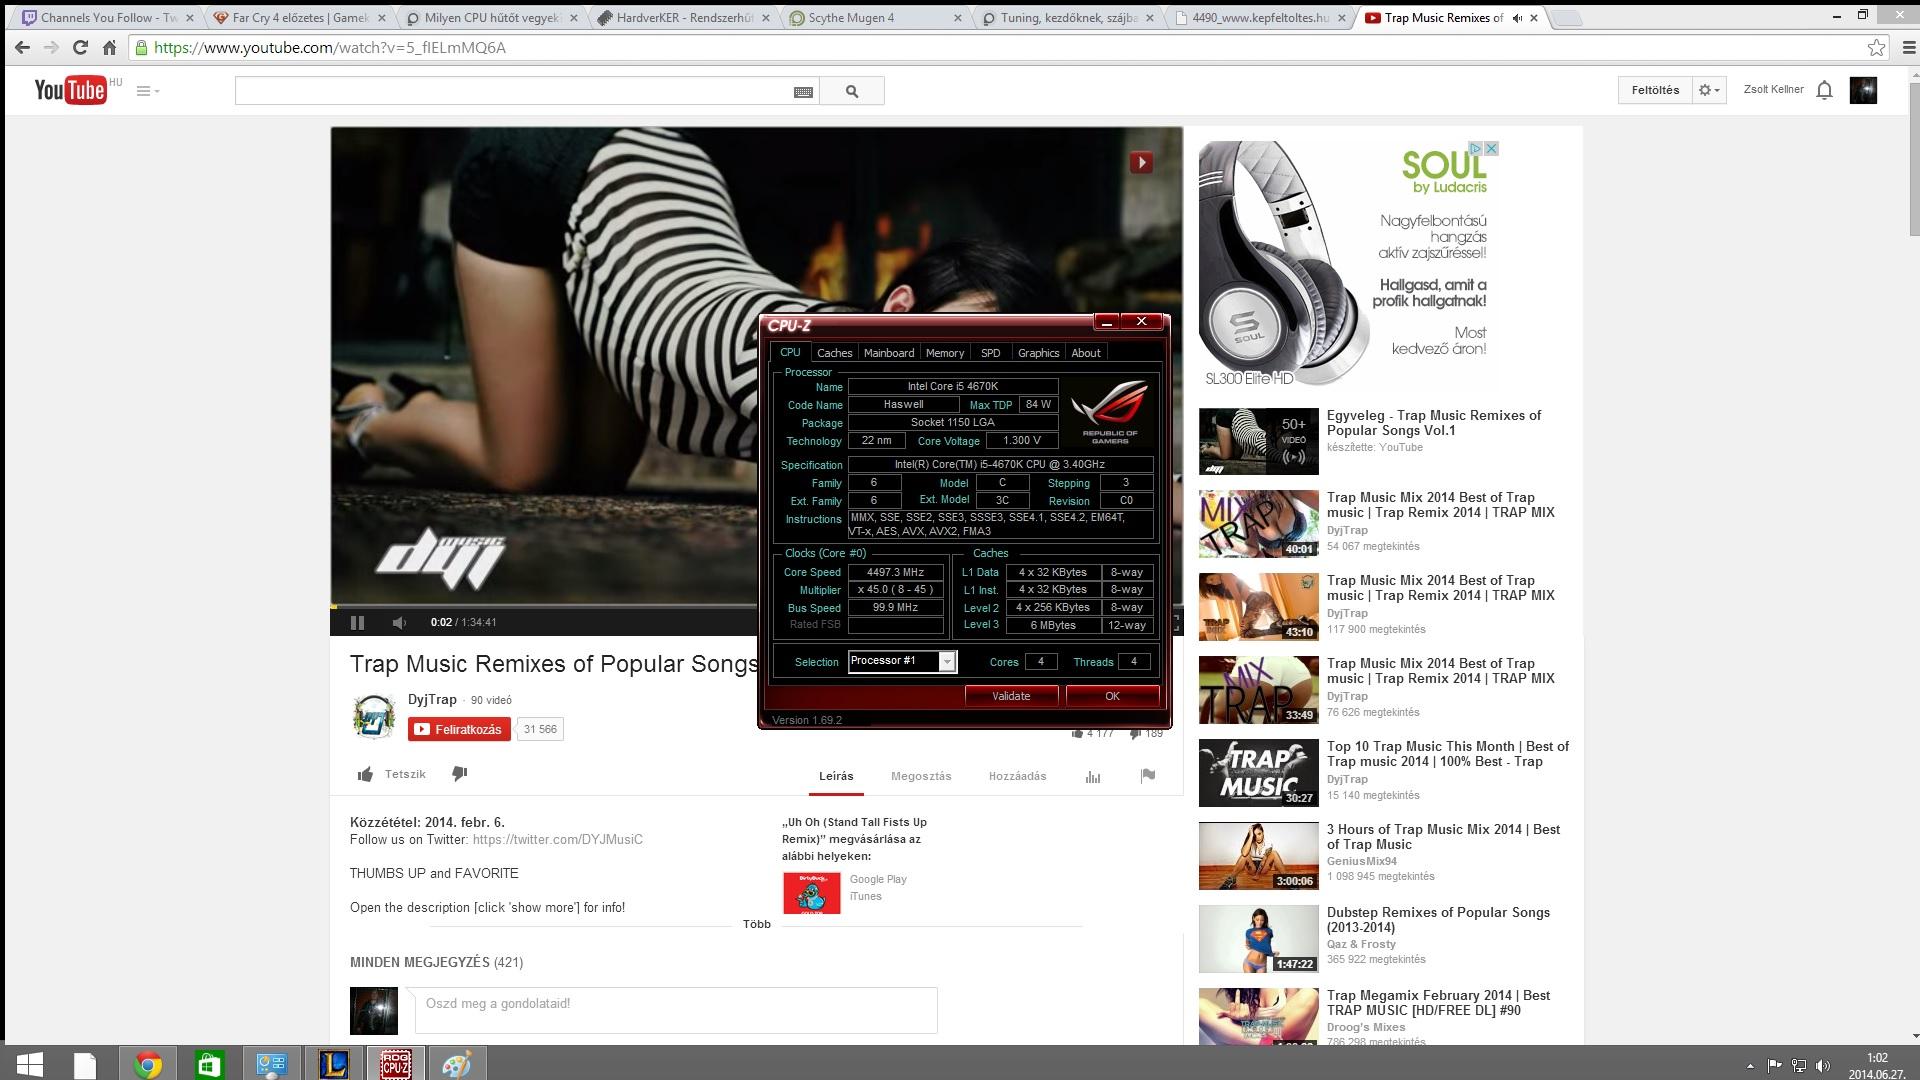This screenshot has width=1920, height=1080.
Task: Switch to CPU-Z Mainboard tab
Action: click(x=888, y=353)
